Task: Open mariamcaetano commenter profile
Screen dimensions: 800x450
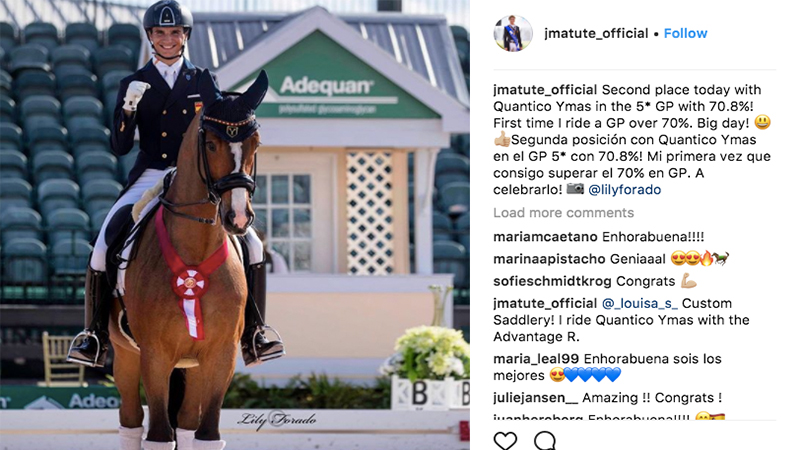Action: (545, 237)
